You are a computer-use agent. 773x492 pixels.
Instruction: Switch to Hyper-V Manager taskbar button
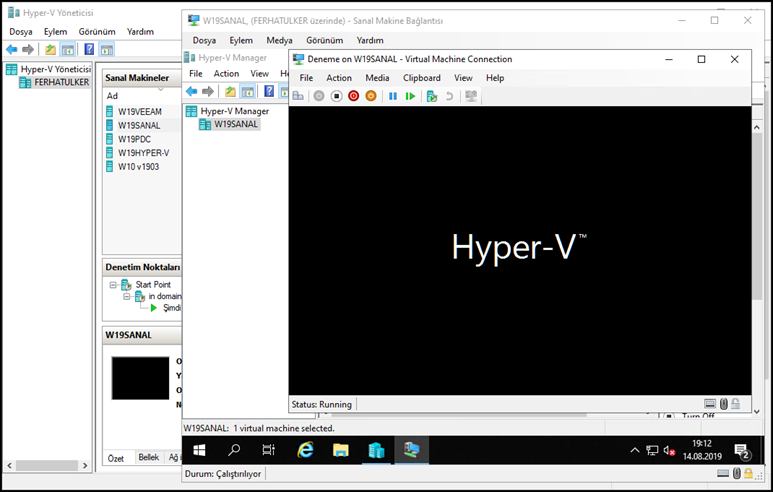click(x=376, y=450)
